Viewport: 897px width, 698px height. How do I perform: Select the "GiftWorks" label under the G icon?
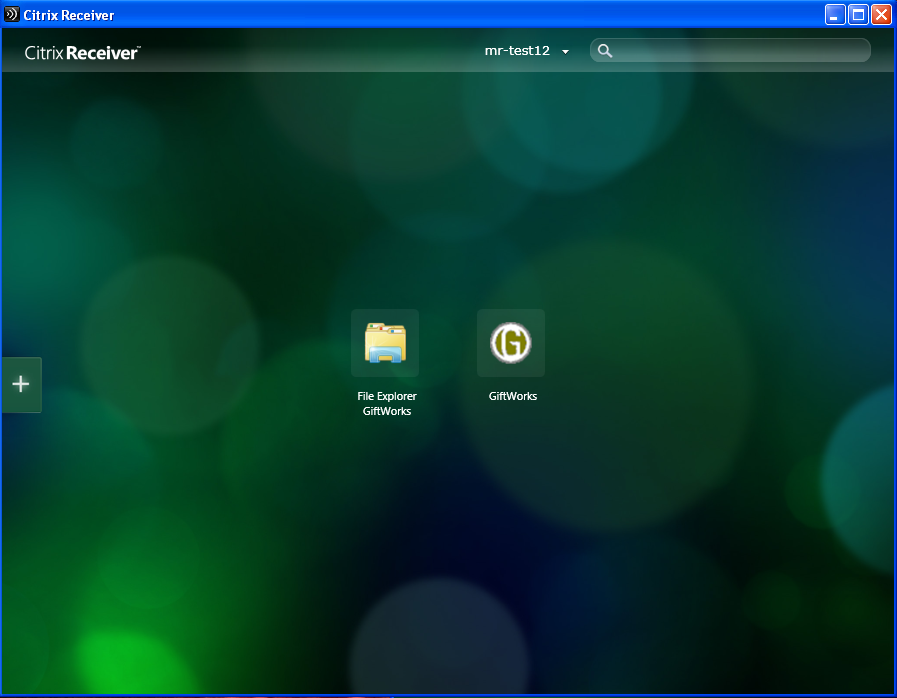click(512, 396)
